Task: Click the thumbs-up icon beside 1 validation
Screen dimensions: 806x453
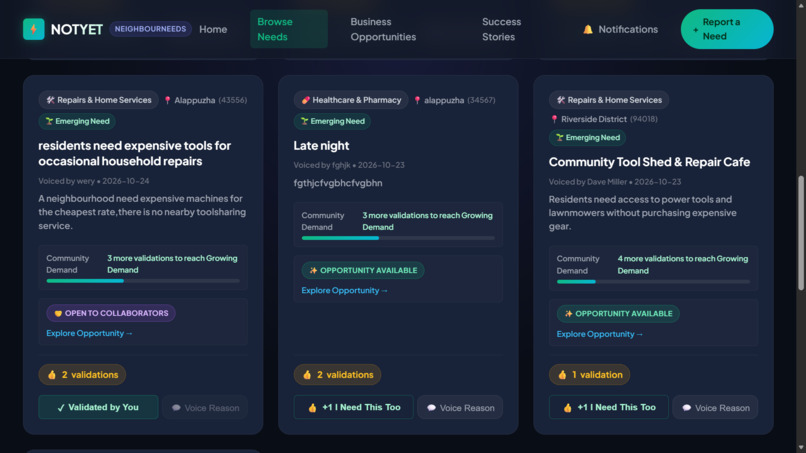Action: [x=562, y=375]
